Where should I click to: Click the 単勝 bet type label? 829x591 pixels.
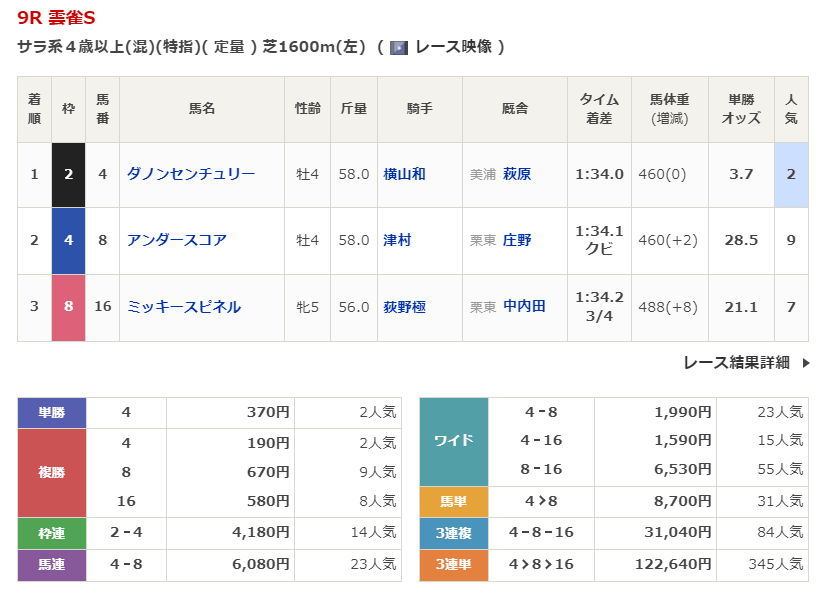click(x=52, y=412)
